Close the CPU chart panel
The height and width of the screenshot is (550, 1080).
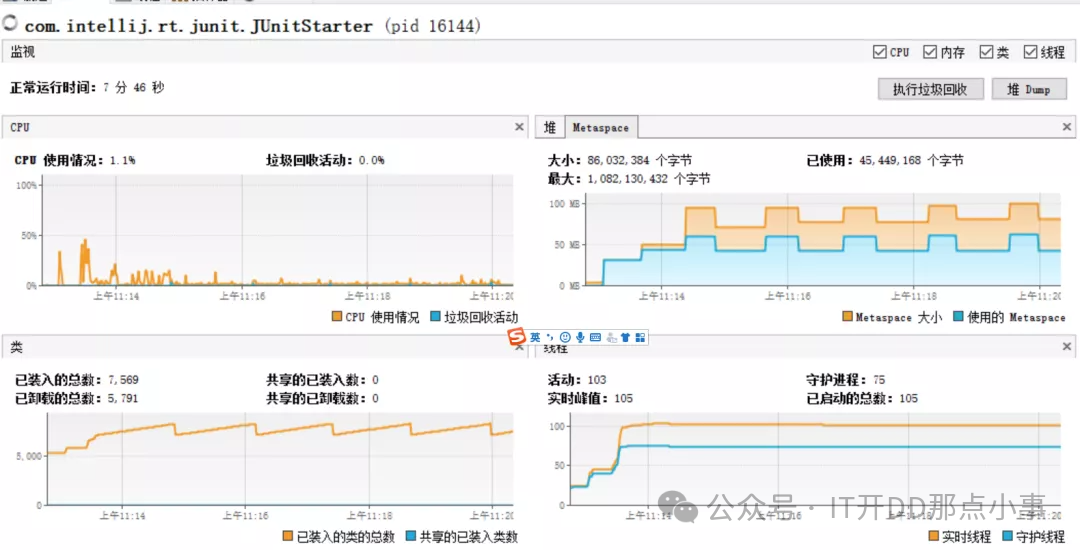coord(519,127)
